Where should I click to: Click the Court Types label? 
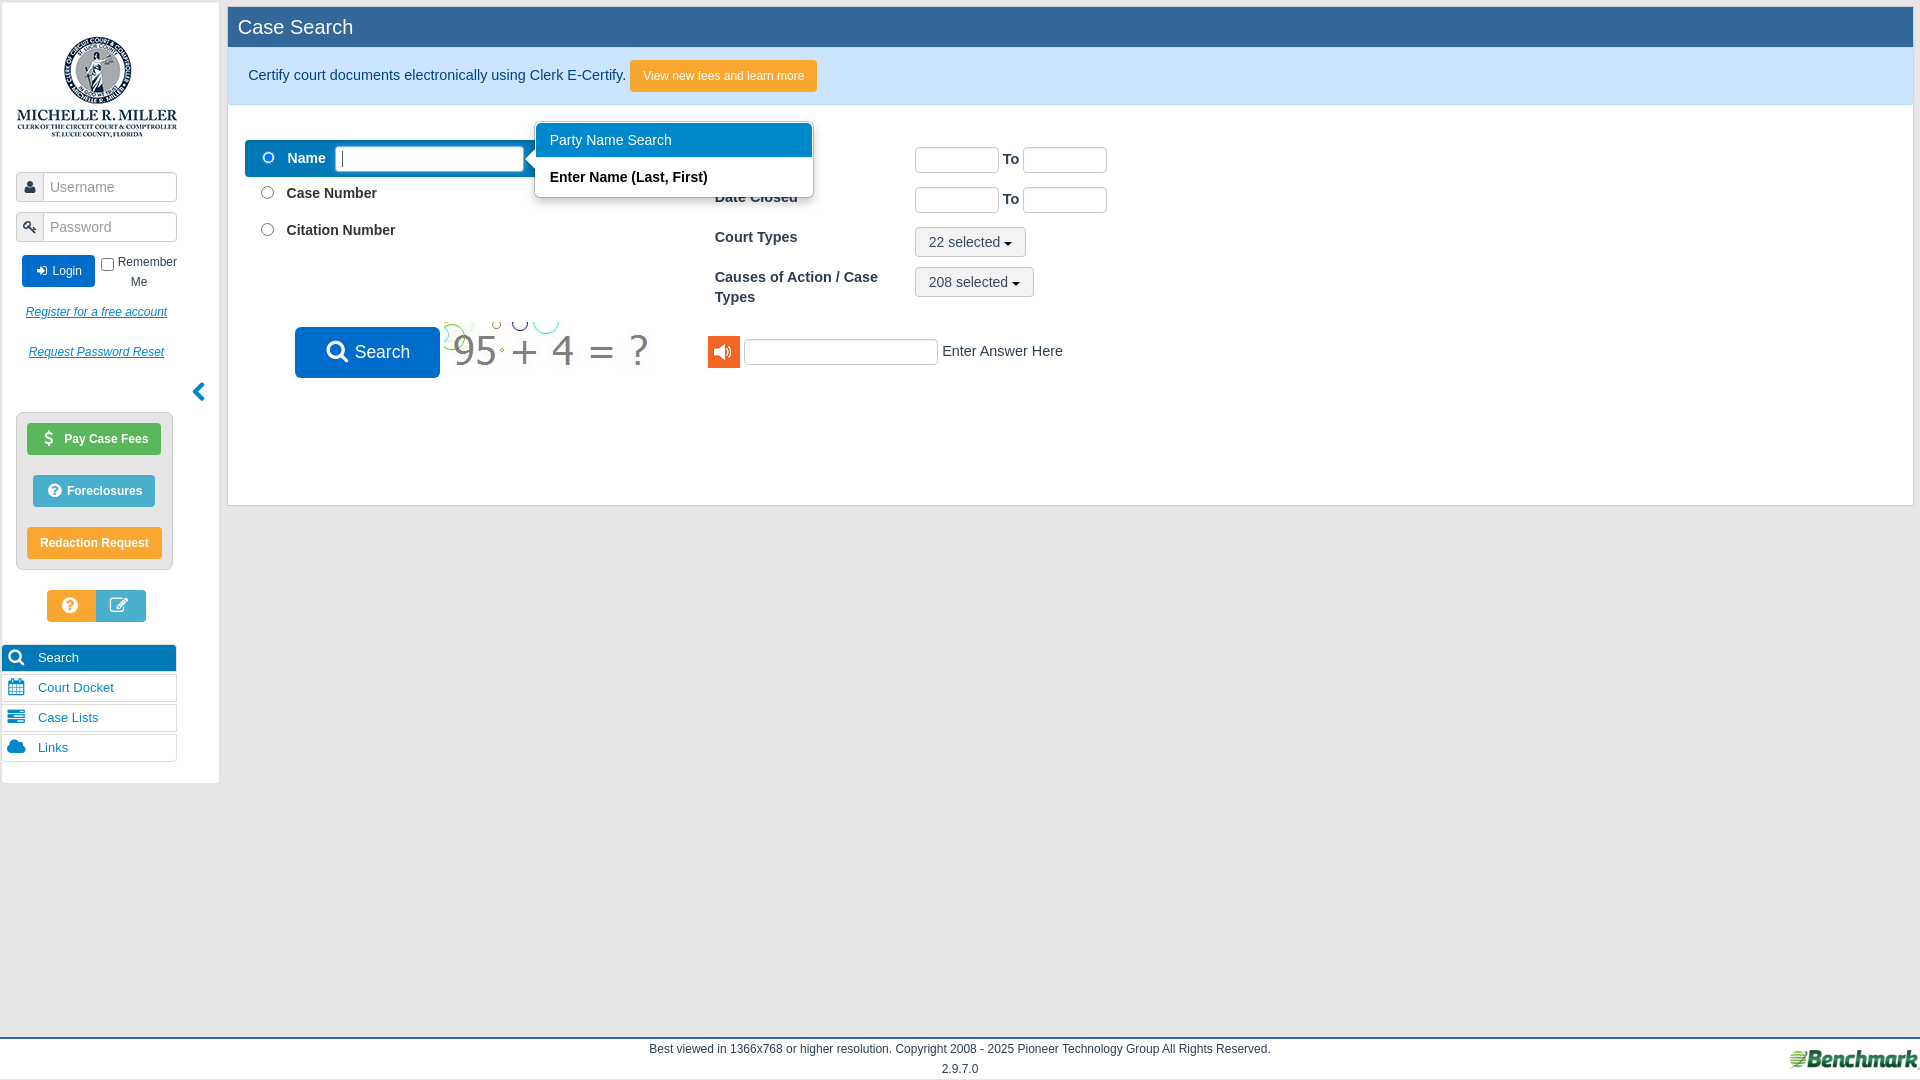pyautogui.click(x=756, y=237)
